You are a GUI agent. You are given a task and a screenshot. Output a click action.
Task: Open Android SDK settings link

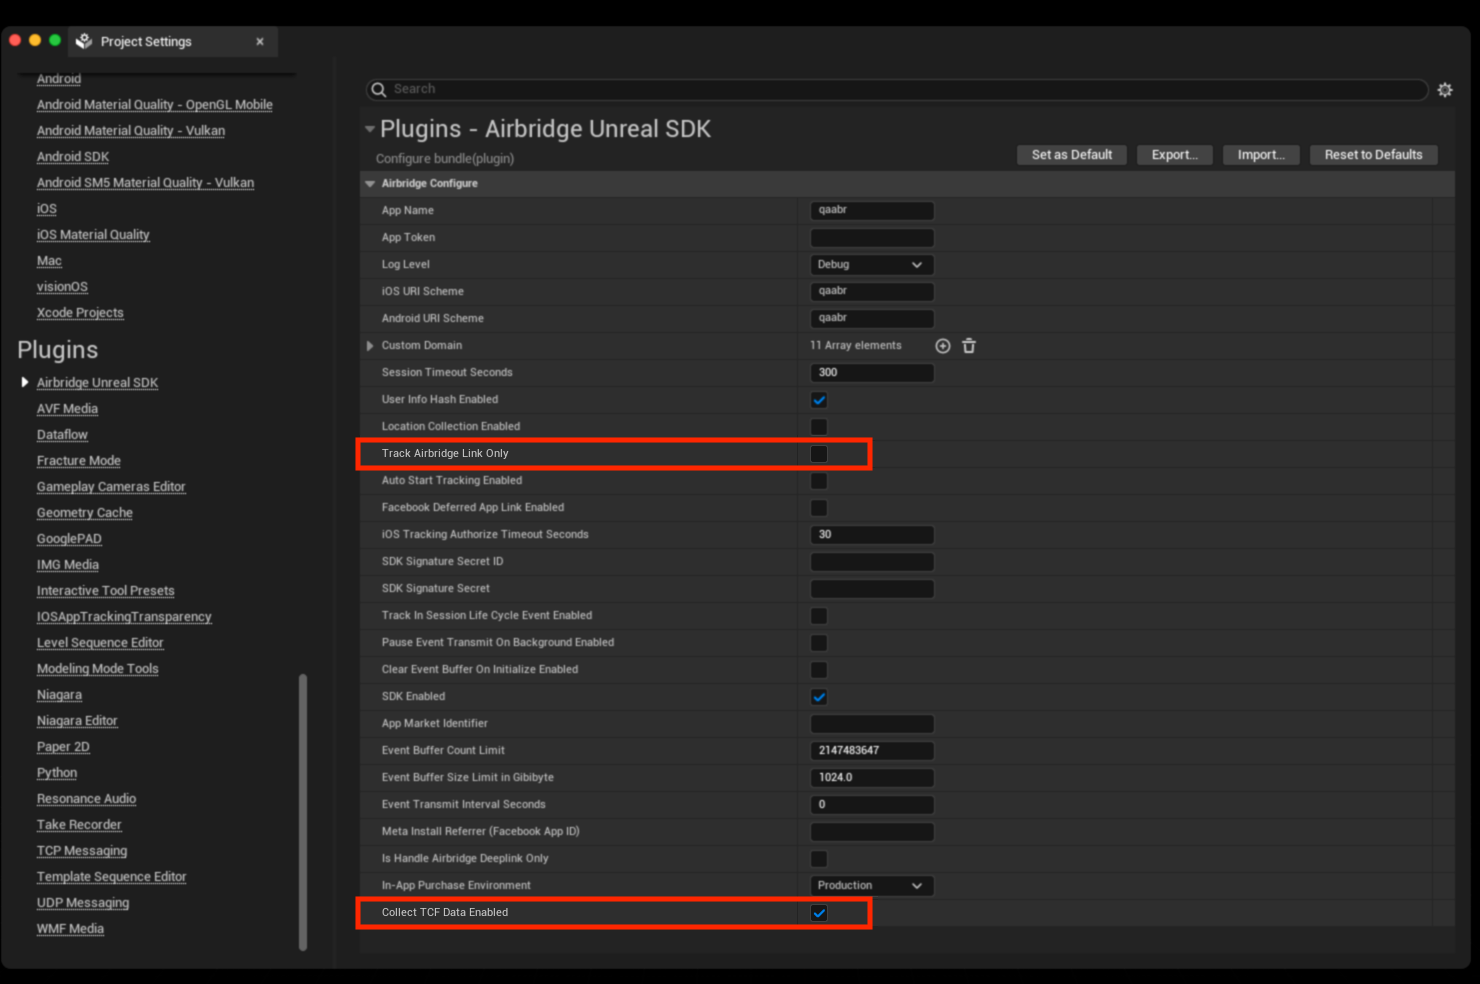pyautogui.click(x=73, y=157)
